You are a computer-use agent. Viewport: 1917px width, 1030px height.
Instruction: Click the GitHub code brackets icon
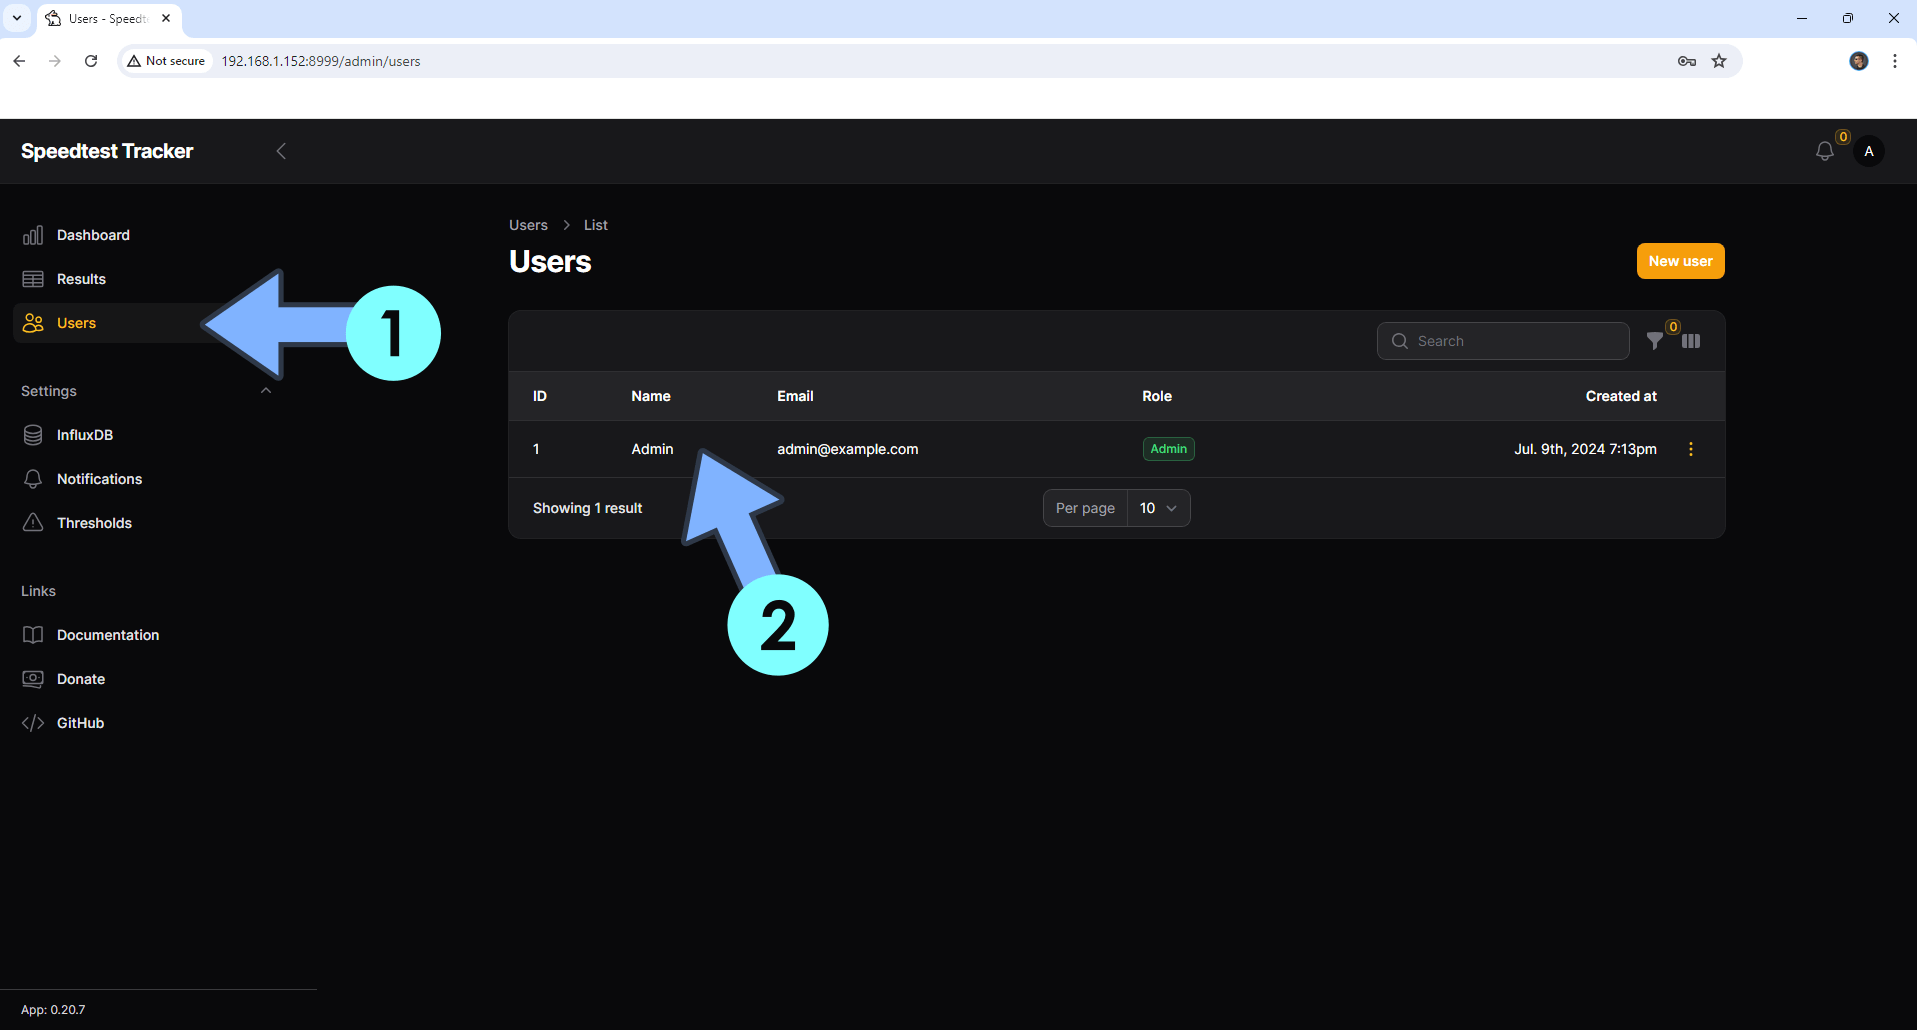[x=33, y=723]
